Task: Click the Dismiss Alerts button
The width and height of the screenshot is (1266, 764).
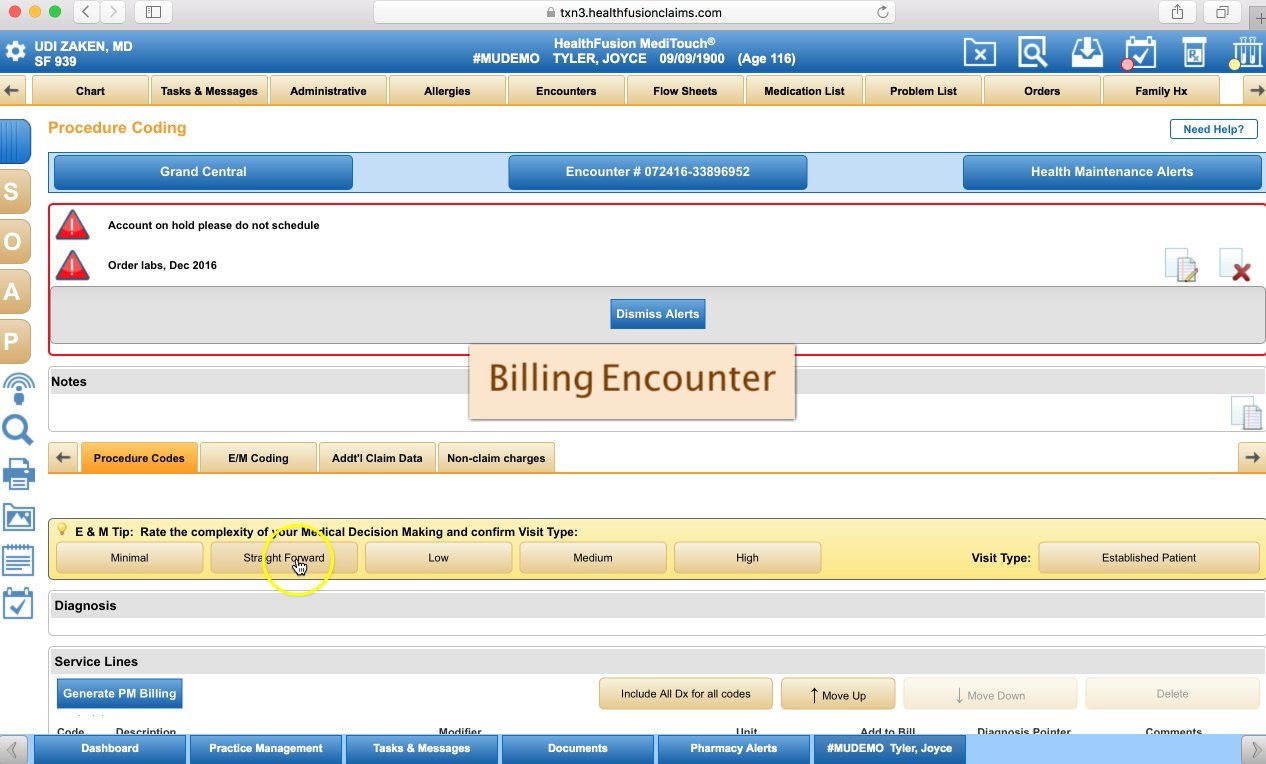Action: [x=657, y=313]
